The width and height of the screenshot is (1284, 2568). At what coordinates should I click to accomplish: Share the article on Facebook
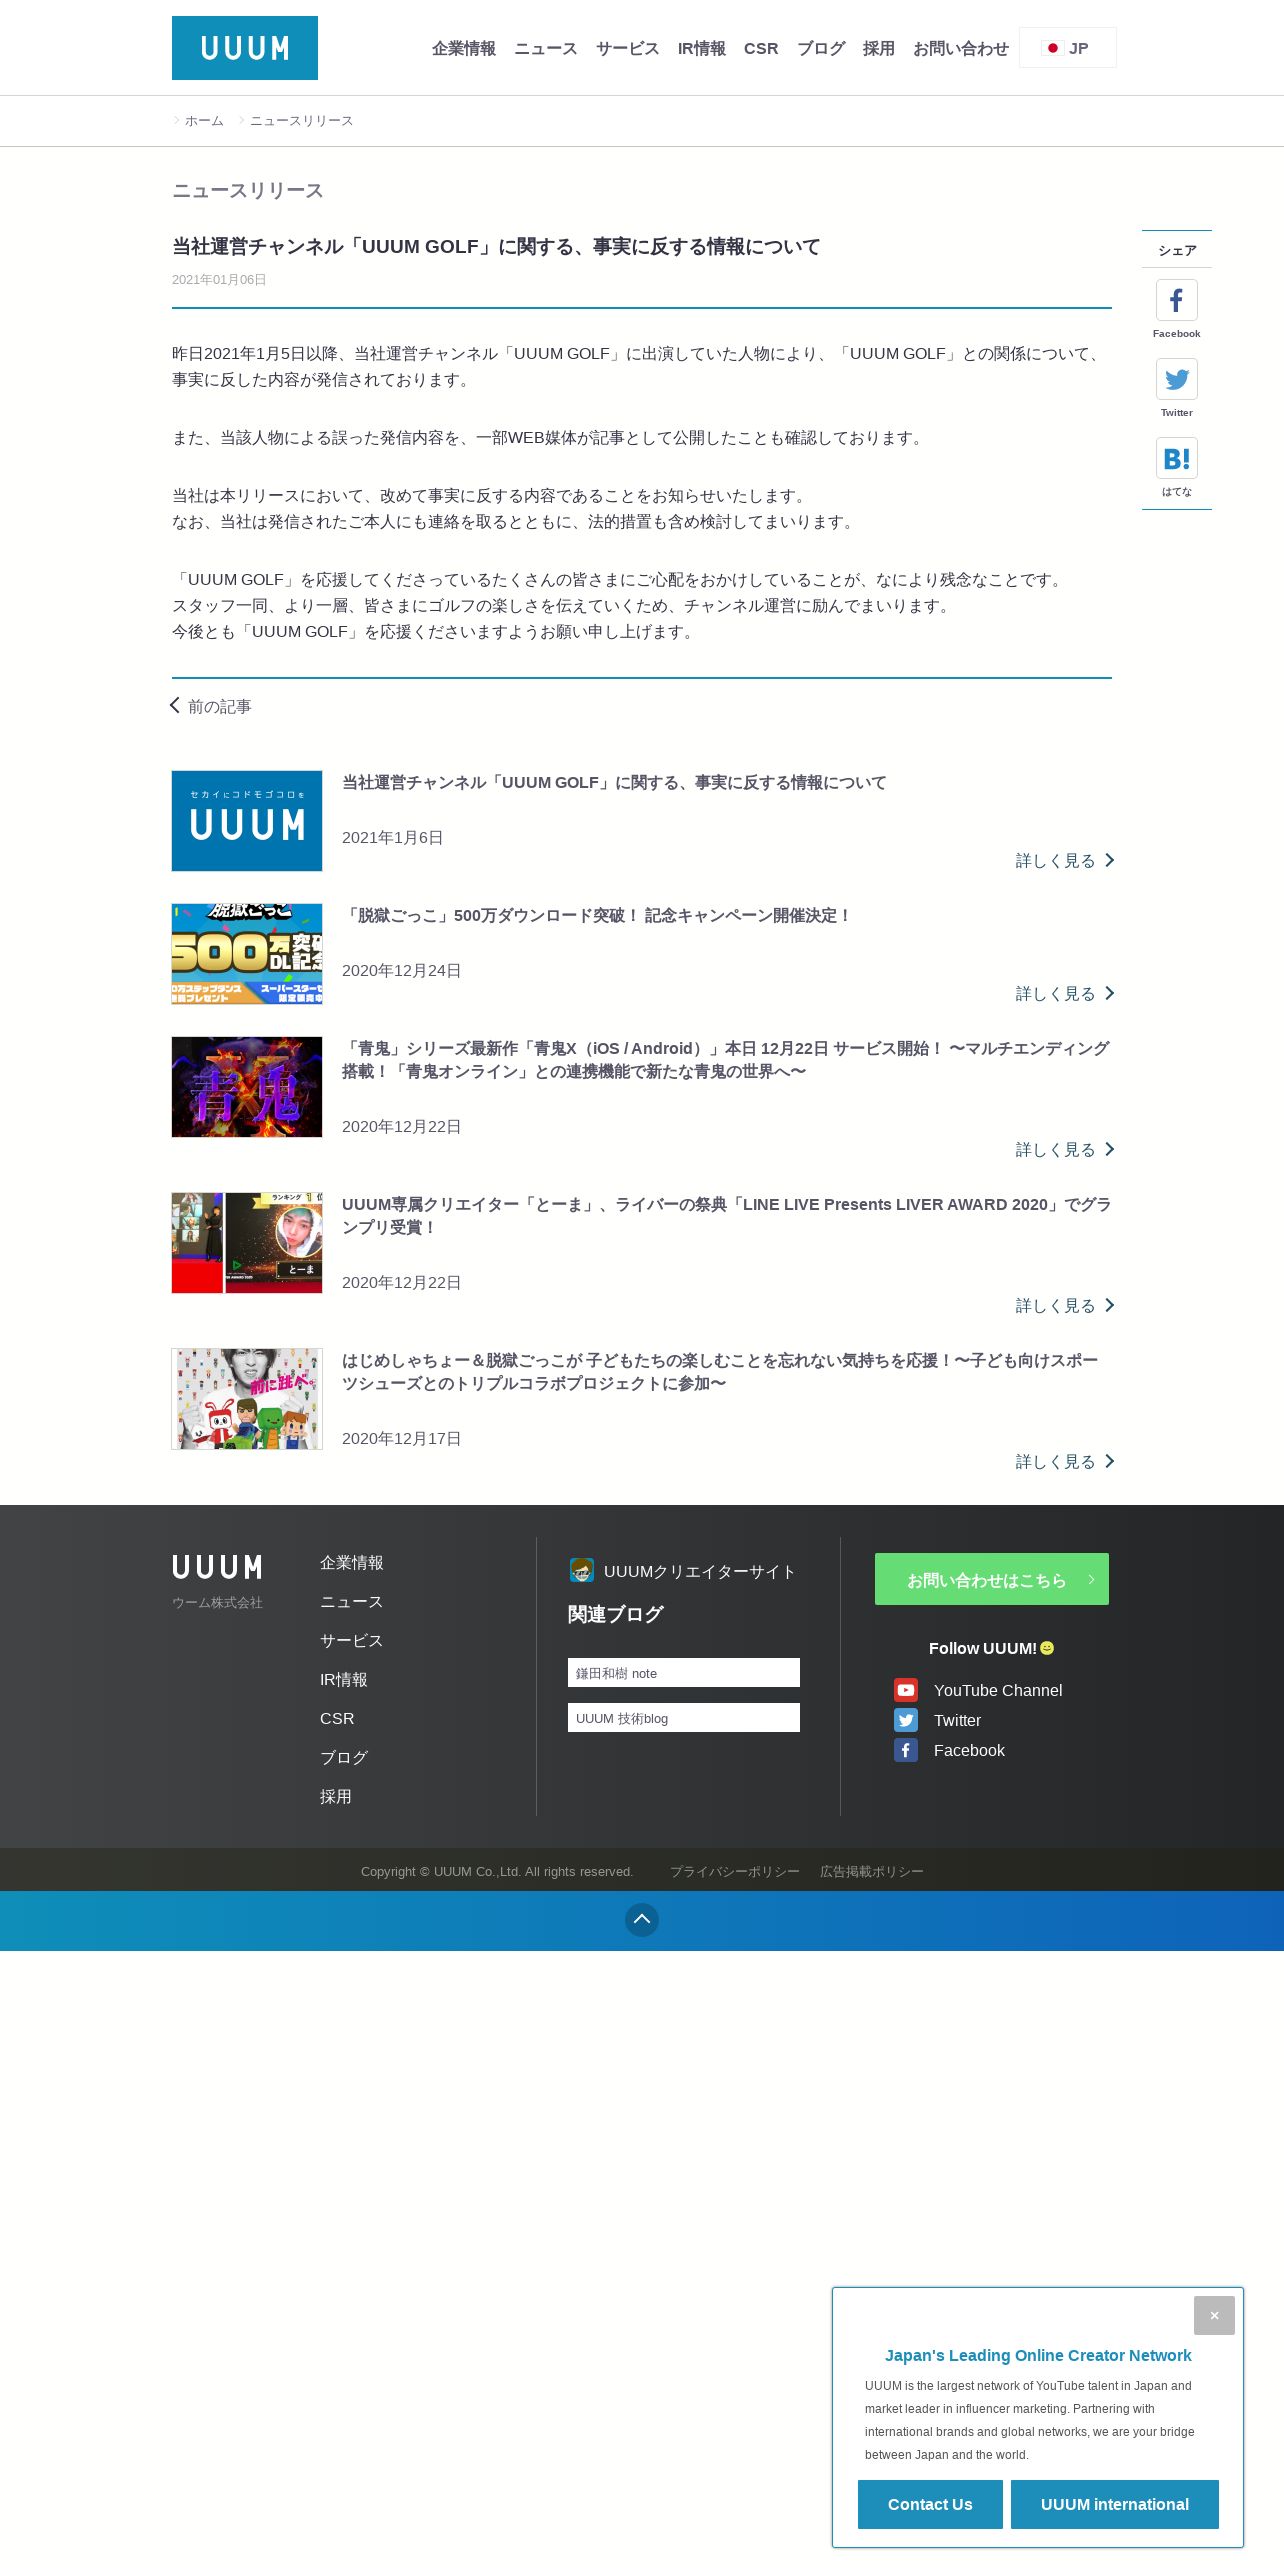click(1177, 300)
